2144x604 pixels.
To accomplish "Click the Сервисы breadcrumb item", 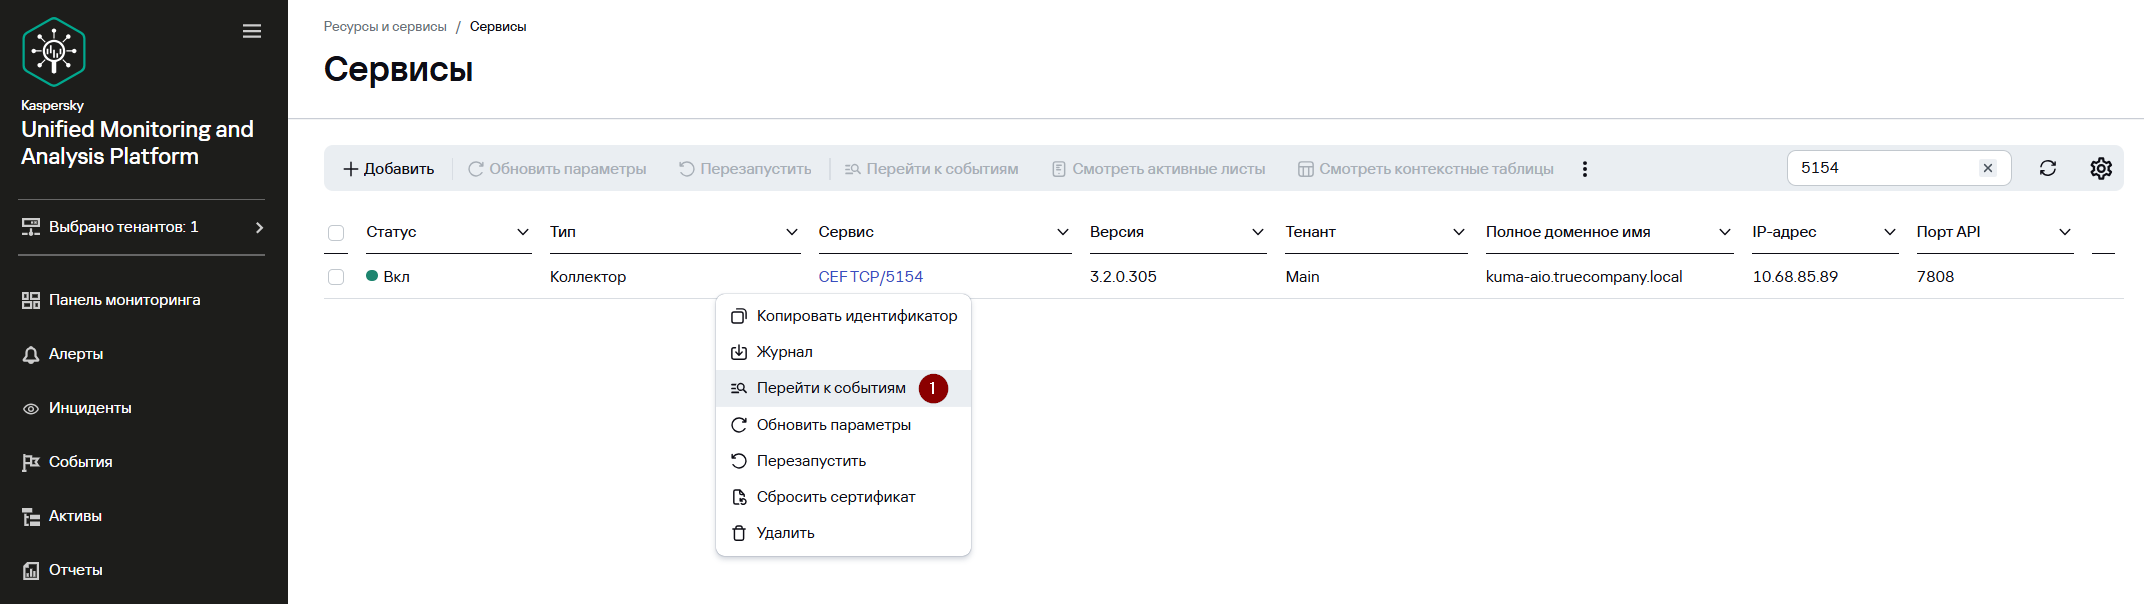I will (498, 27).
